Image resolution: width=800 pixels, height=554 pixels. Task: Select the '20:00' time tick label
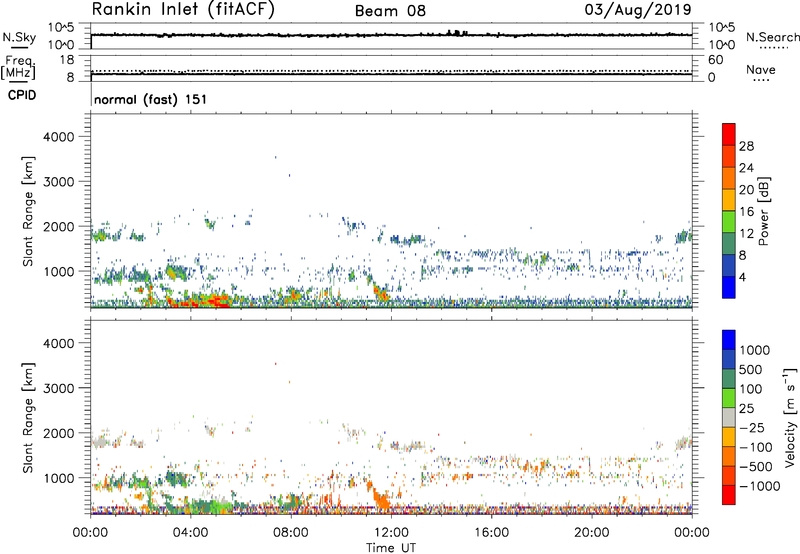(x=591, y=533)
